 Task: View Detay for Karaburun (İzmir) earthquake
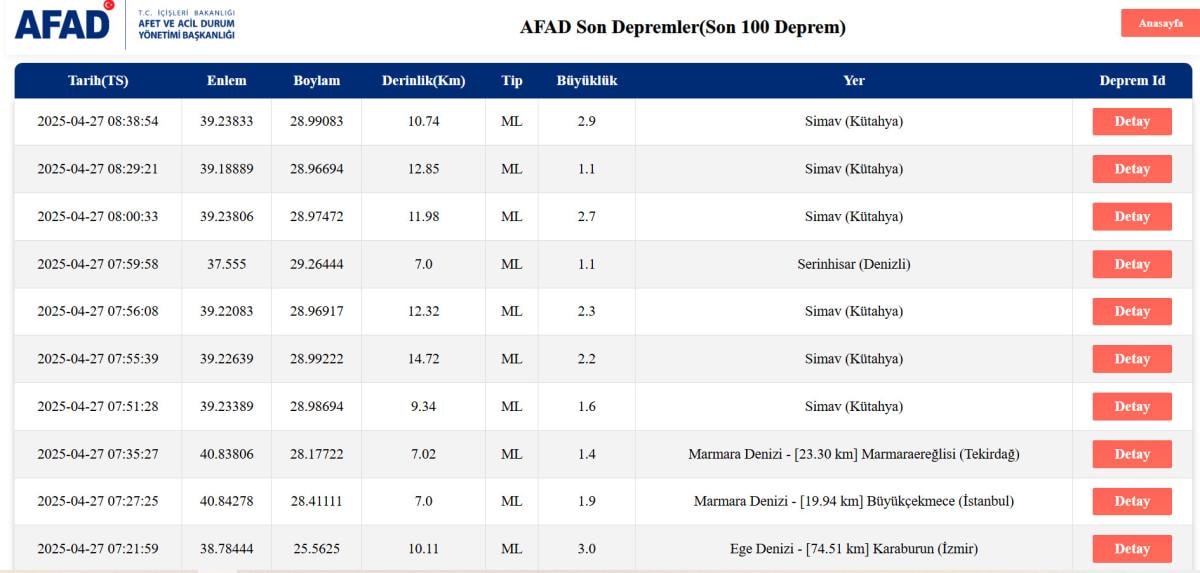click(1131, 549)
